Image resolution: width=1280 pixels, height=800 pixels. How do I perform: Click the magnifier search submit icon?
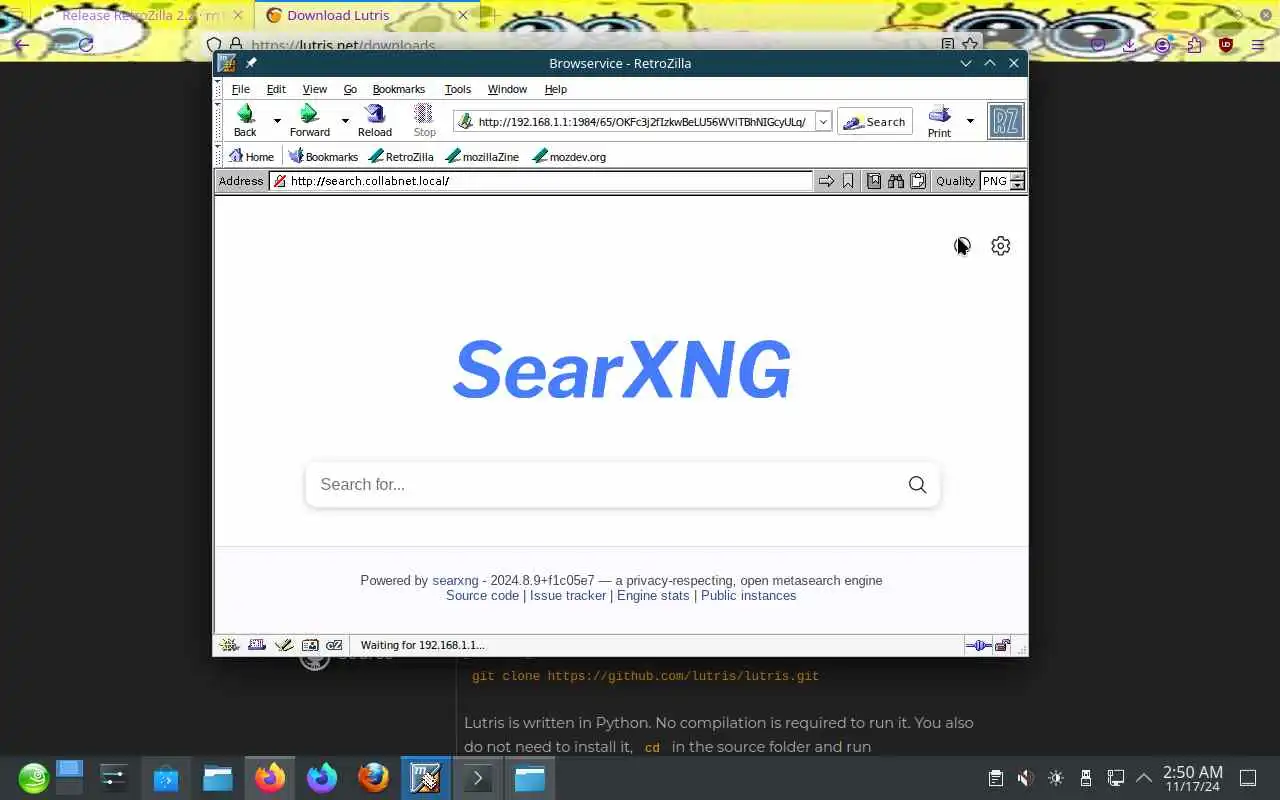[x=917, y=485]
